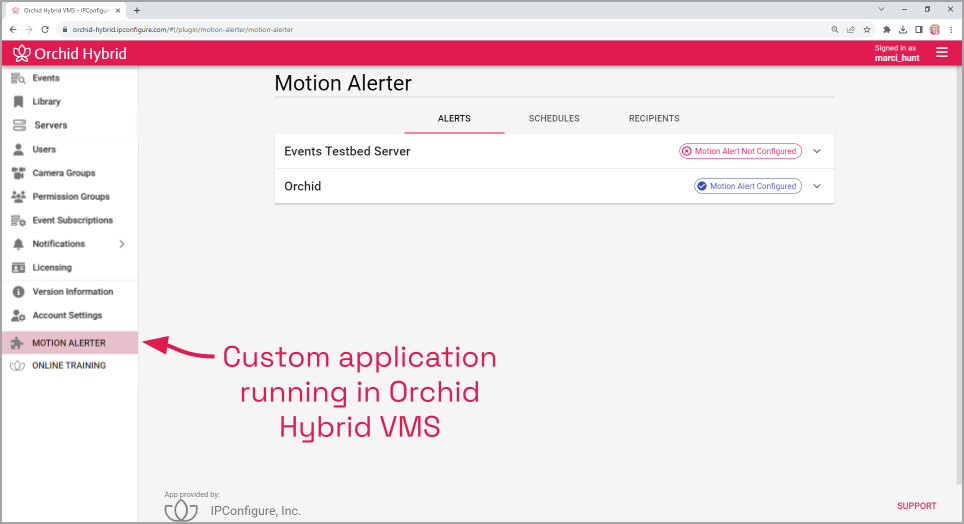Click the Version Information info icon
Screen dimensions: 964x524
click(18, 292)
